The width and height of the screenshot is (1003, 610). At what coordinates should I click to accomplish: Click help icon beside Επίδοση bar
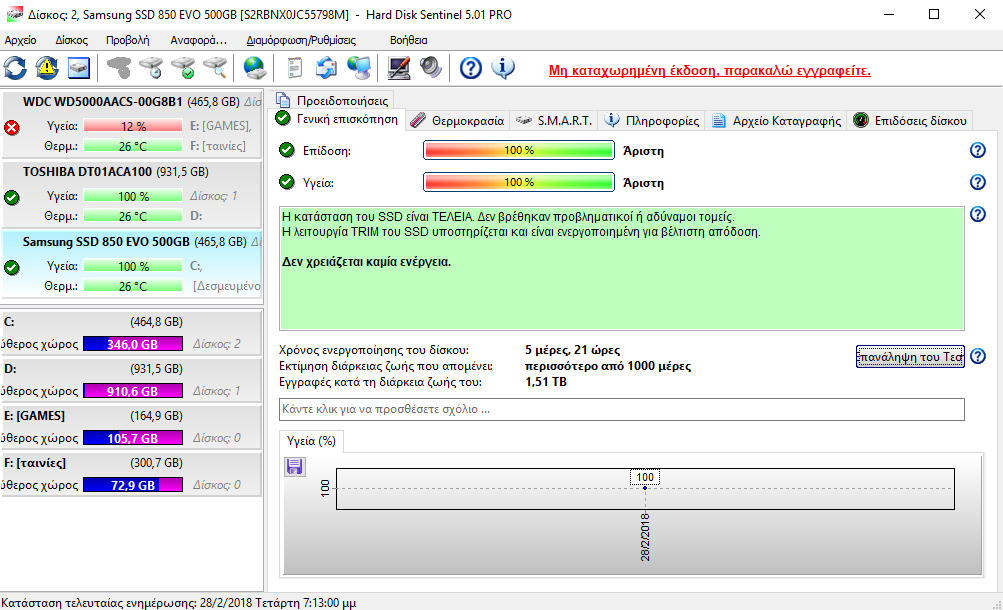(977, 150)
